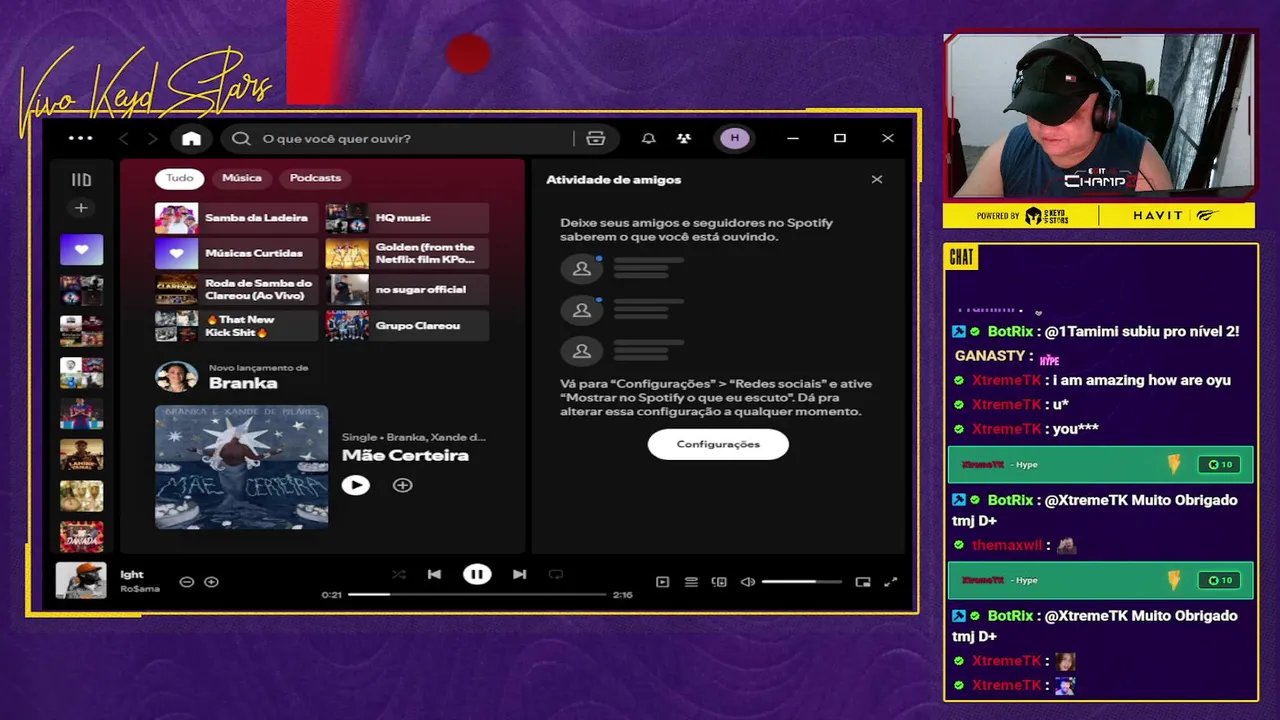Open the Mãe Certeira title

405,455
